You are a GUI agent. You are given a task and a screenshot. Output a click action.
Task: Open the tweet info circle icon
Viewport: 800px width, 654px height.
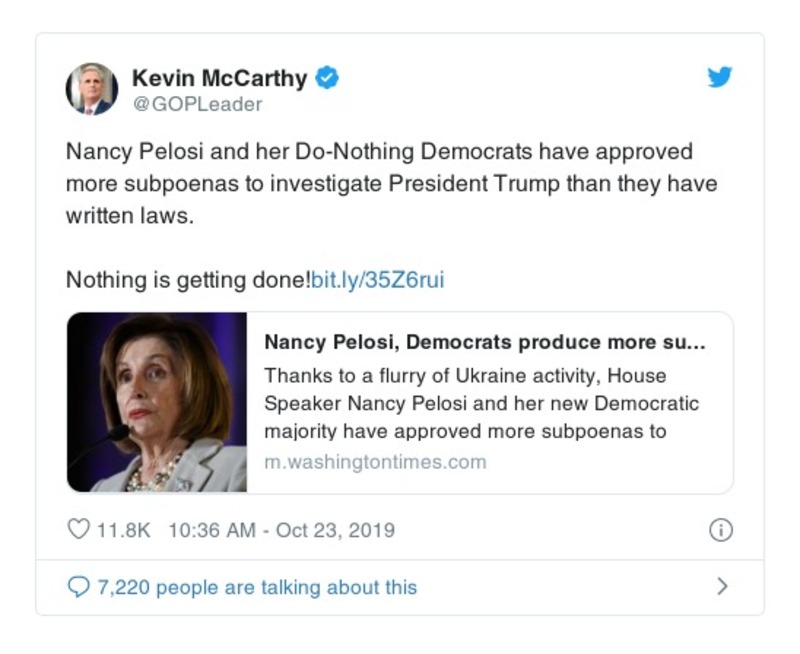click(x=720, y=530)
